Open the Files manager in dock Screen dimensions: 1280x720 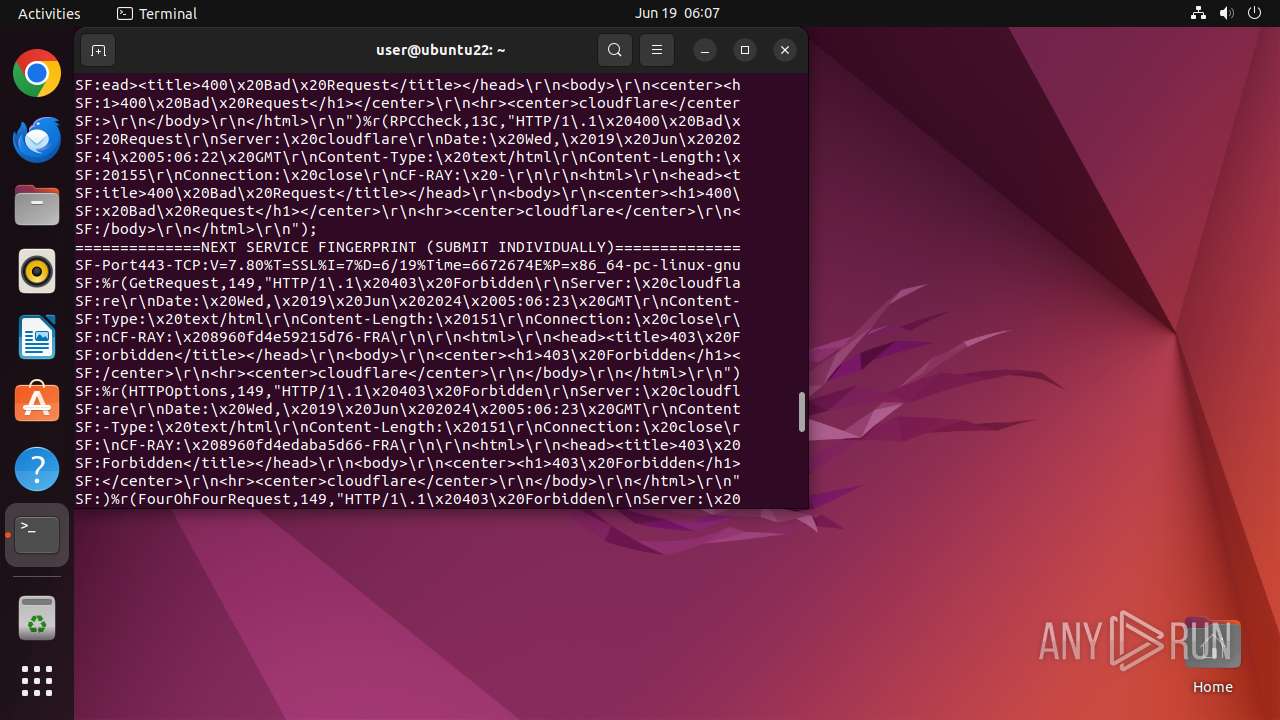(x=37, y=205)
